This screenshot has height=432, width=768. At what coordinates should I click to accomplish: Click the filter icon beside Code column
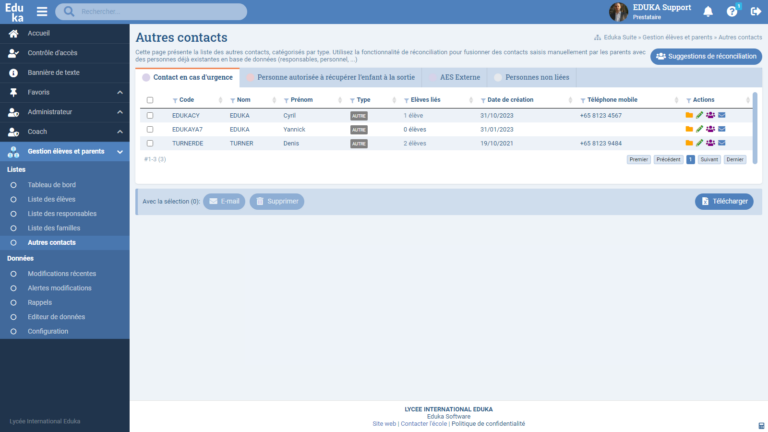click(x=175, y=101)
